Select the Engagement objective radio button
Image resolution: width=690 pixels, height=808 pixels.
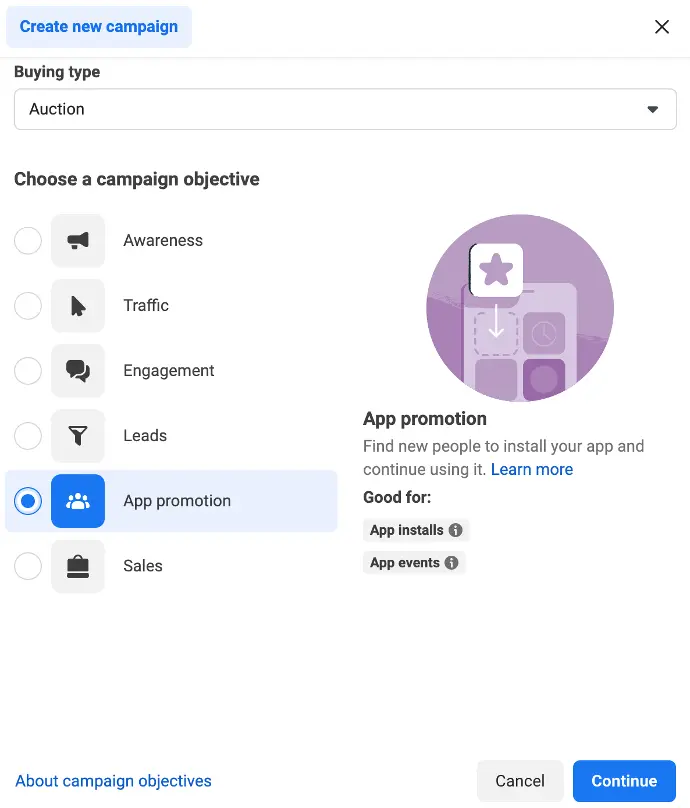pos(28,371)
